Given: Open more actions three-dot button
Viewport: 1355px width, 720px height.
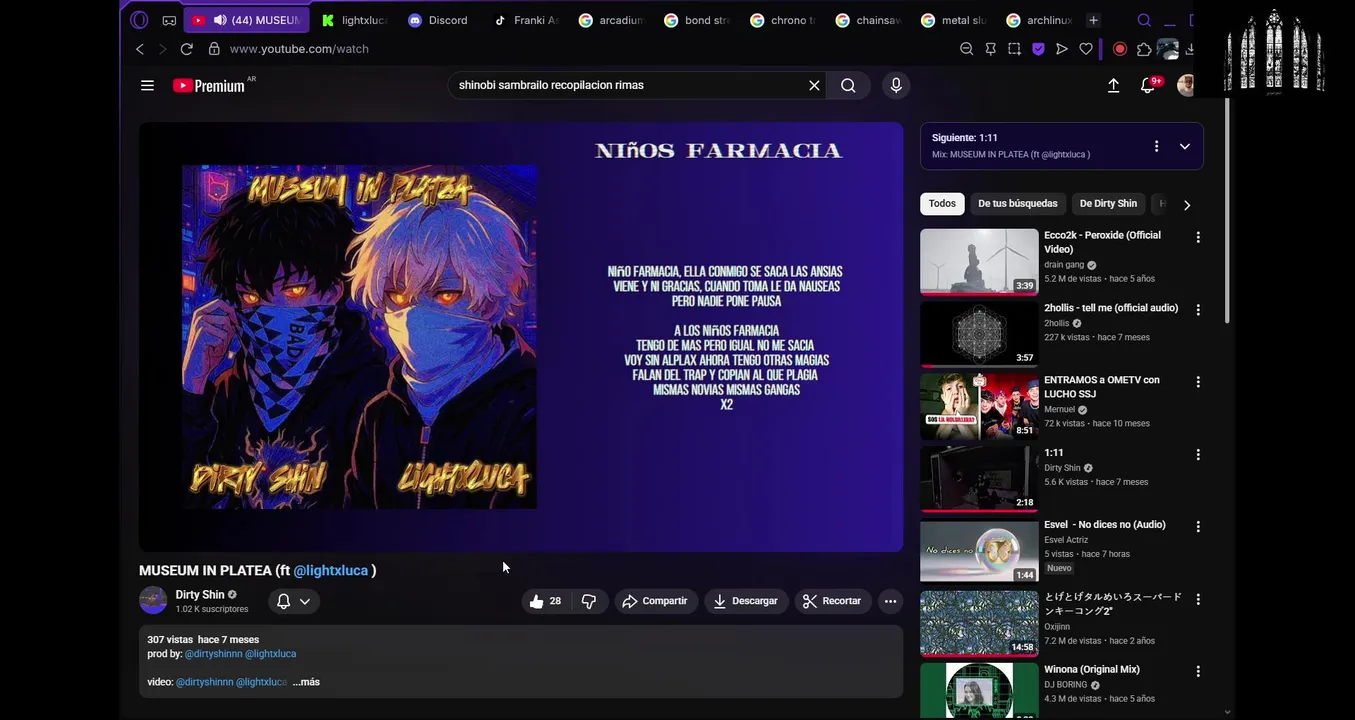Looking at the screenshot, I should 890,601.
